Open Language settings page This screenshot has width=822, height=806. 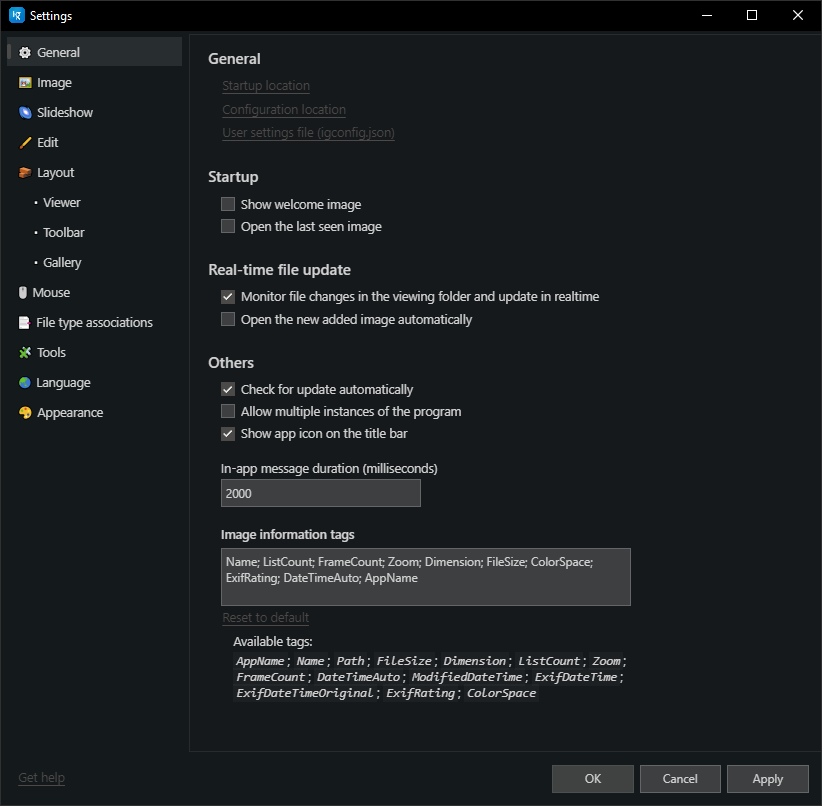pyautogui.click(x=94, y=382)
